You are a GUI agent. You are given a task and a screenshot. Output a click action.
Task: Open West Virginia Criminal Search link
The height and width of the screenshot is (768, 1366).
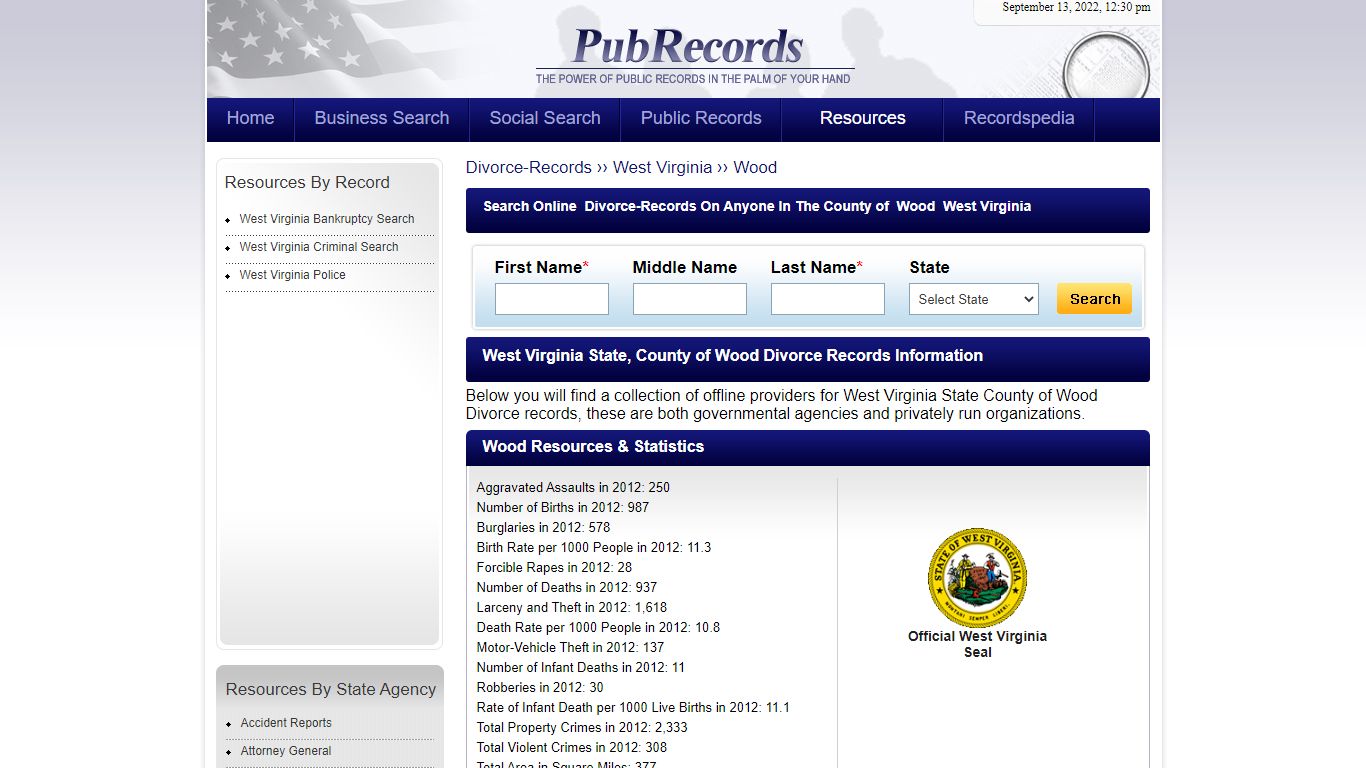tap(319, 247)
